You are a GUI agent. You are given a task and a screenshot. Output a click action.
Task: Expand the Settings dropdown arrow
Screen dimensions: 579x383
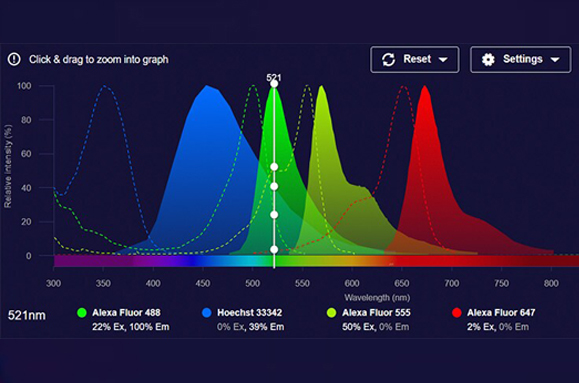tap(555, 59)
